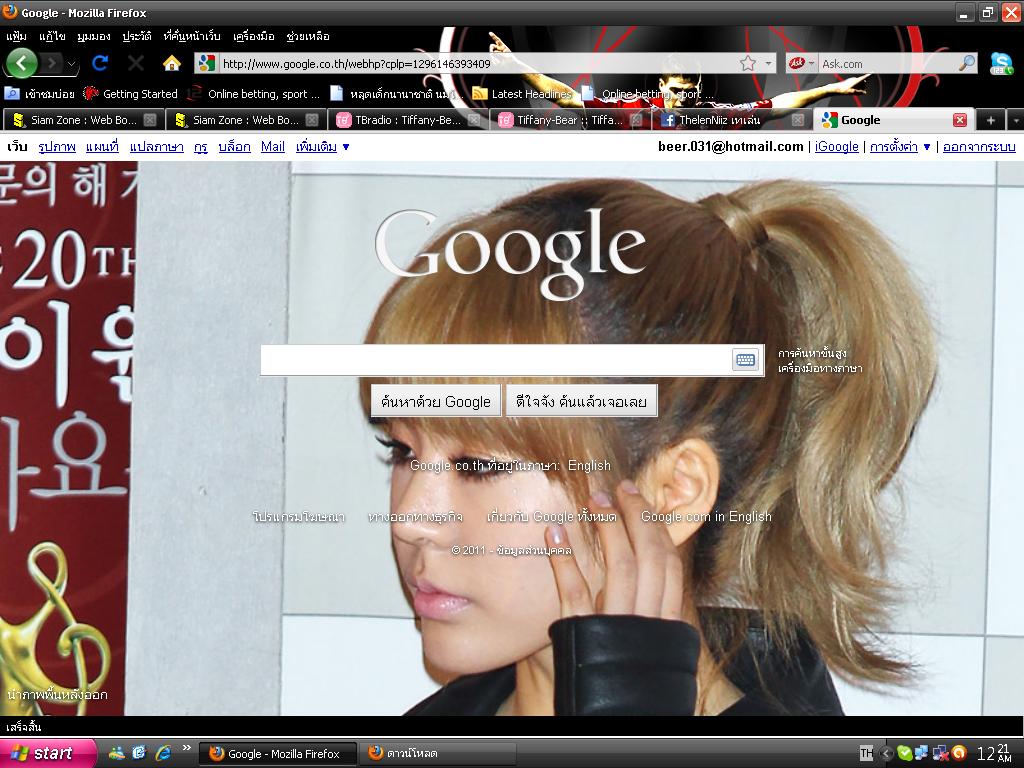Image resolution: width=1024 pixels, height=768 pixels.
Task: Open the Getting Started bookmark
Action: 131,94
